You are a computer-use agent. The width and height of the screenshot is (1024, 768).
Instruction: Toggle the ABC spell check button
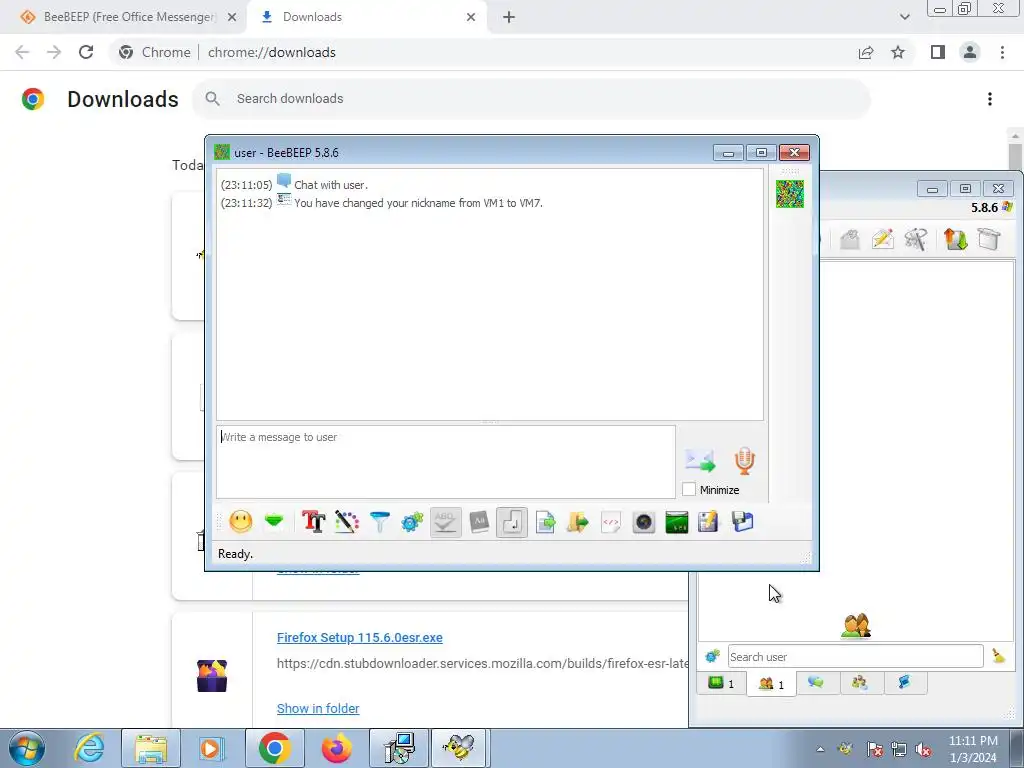445,522
